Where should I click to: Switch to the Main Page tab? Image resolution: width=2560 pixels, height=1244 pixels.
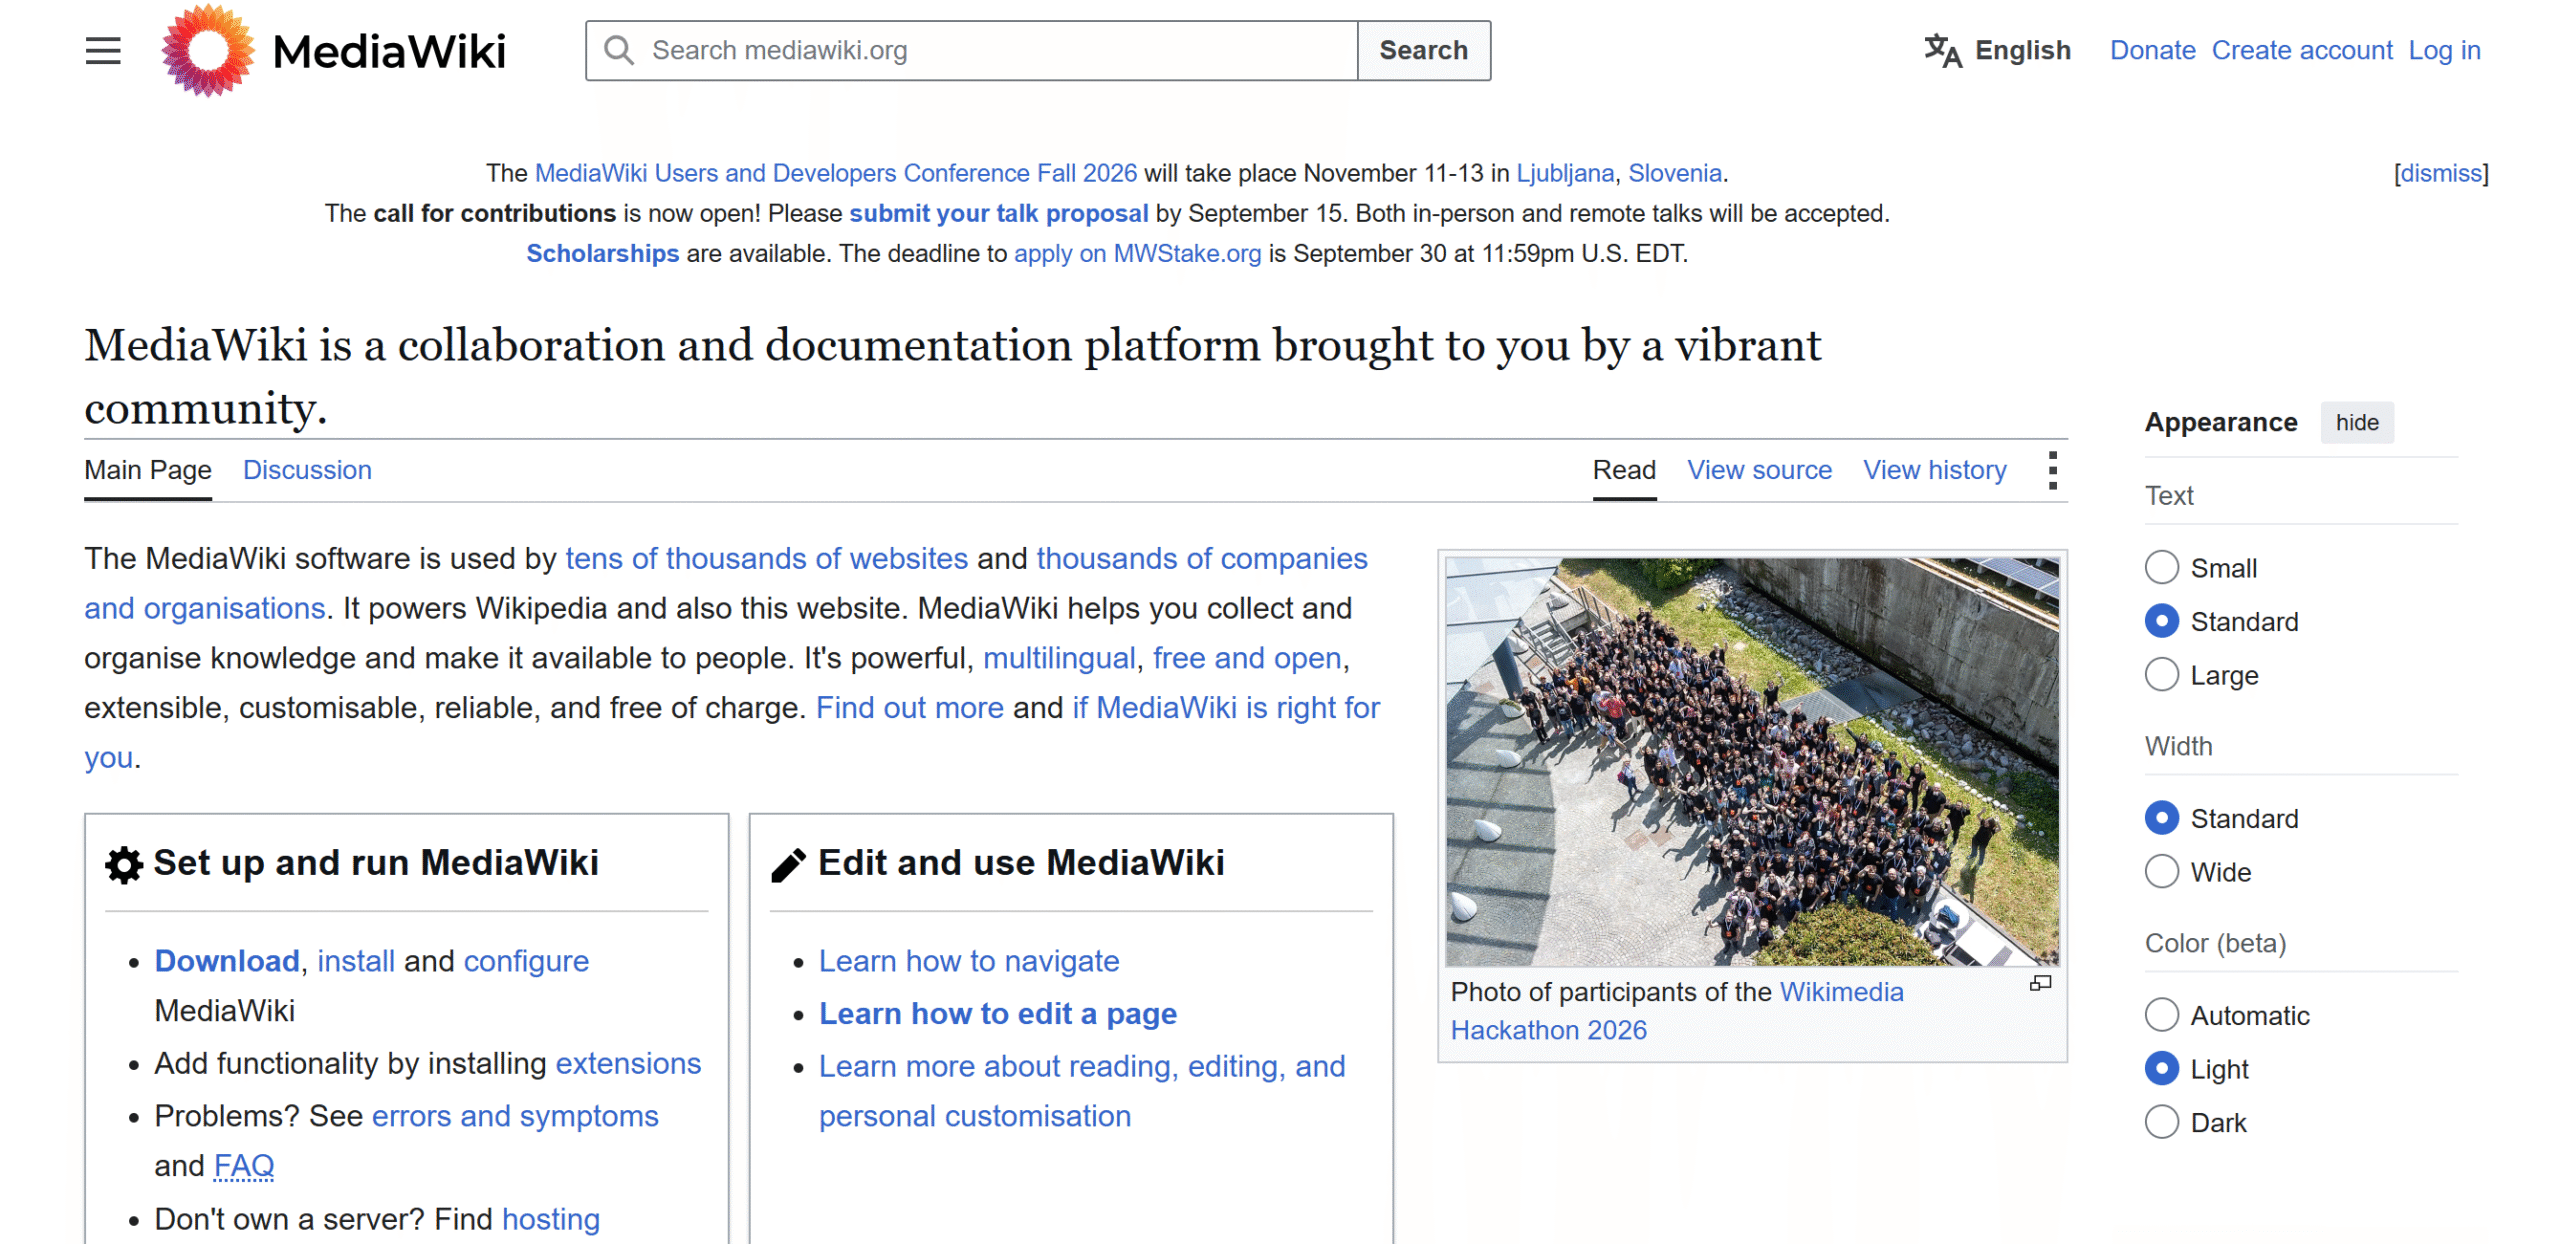147,470
